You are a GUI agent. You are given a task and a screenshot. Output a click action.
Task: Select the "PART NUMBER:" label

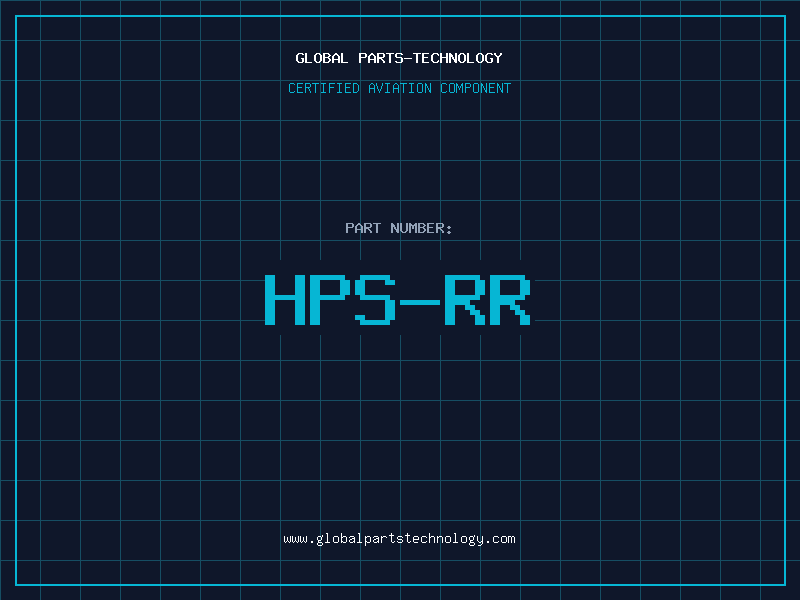pos(399,228)
